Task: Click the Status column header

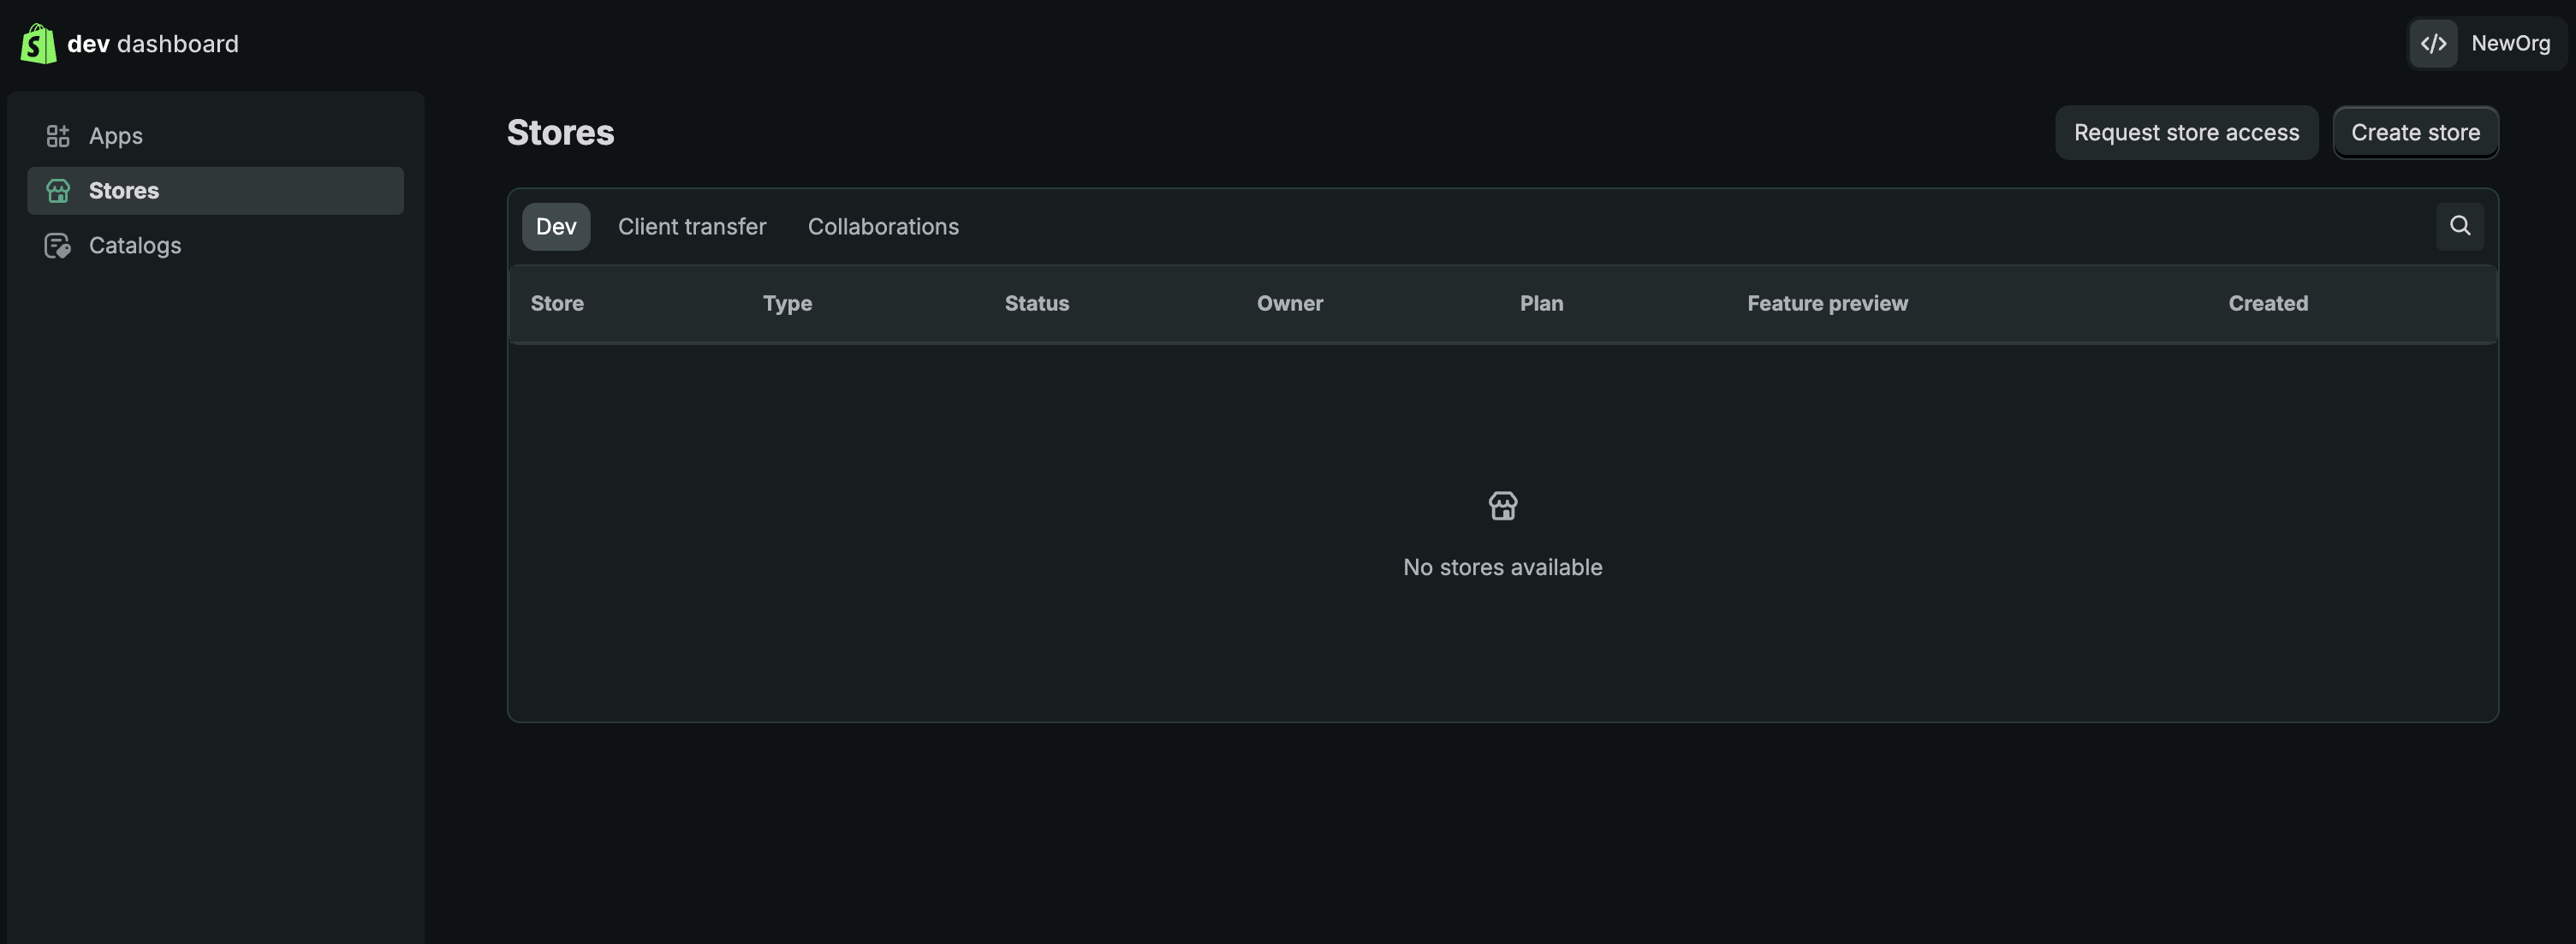Action: [x=1037, y=304]
